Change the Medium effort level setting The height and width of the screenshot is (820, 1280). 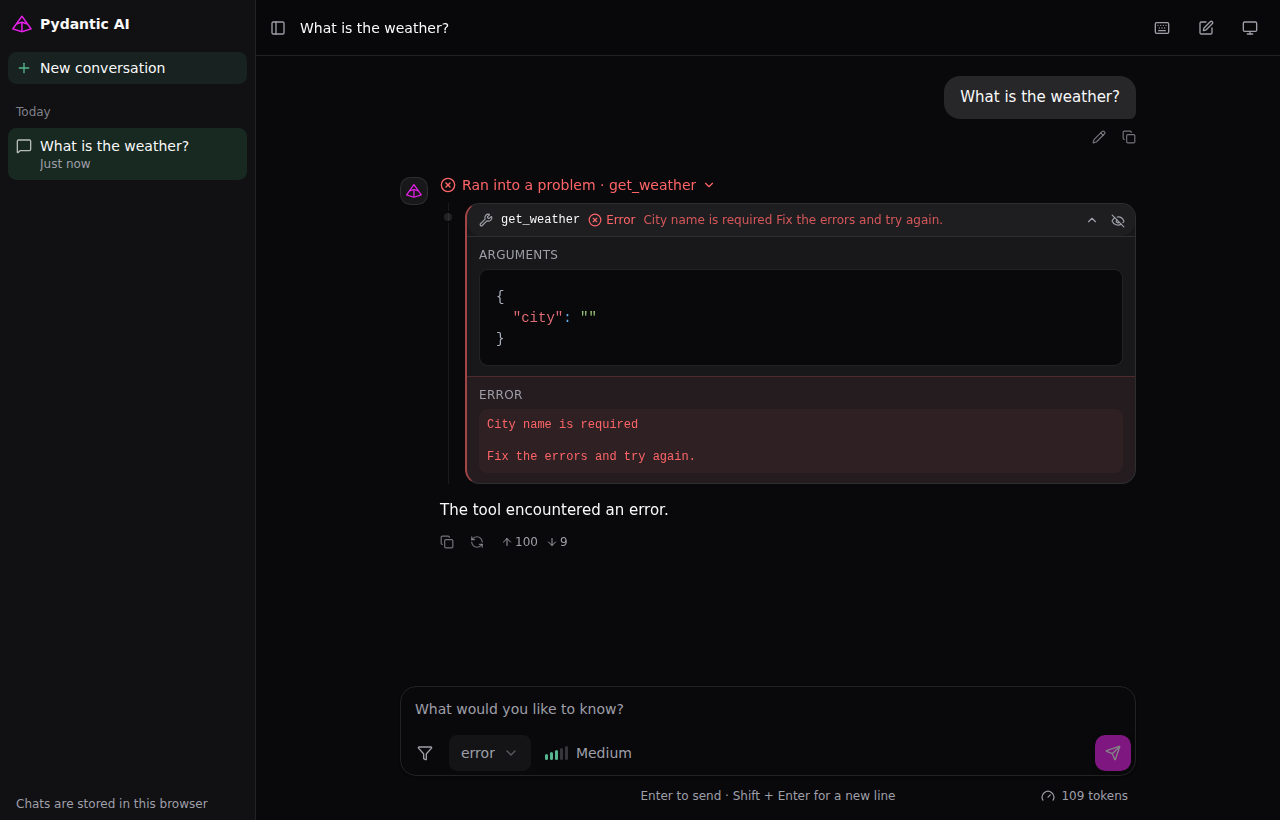[x=588, y=753]
